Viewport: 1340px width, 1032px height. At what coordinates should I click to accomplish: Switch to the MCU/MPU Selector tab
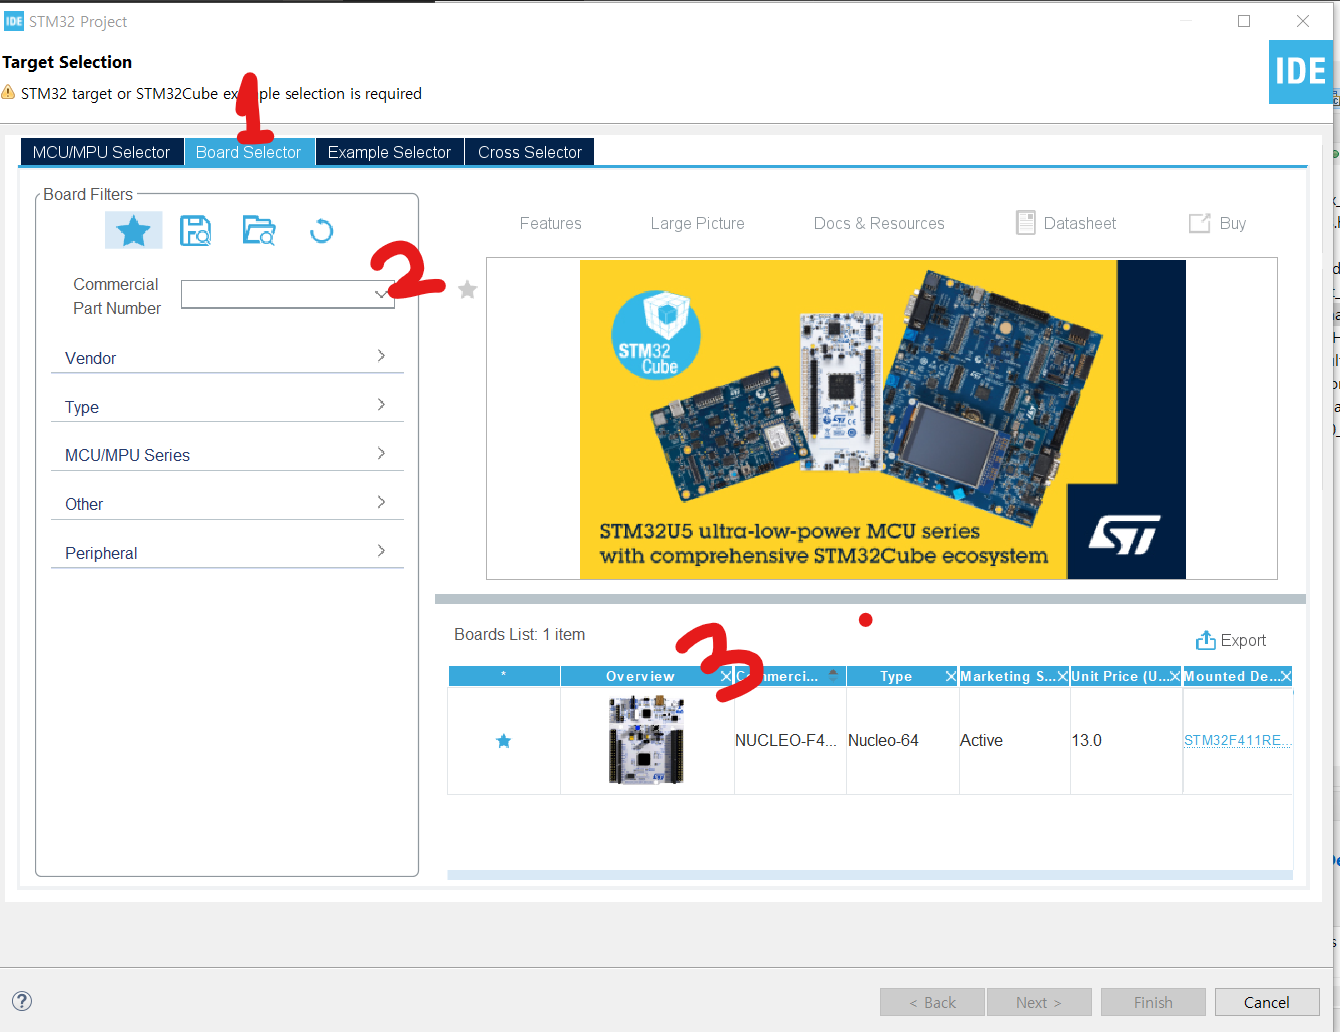[x=101, y=151]
